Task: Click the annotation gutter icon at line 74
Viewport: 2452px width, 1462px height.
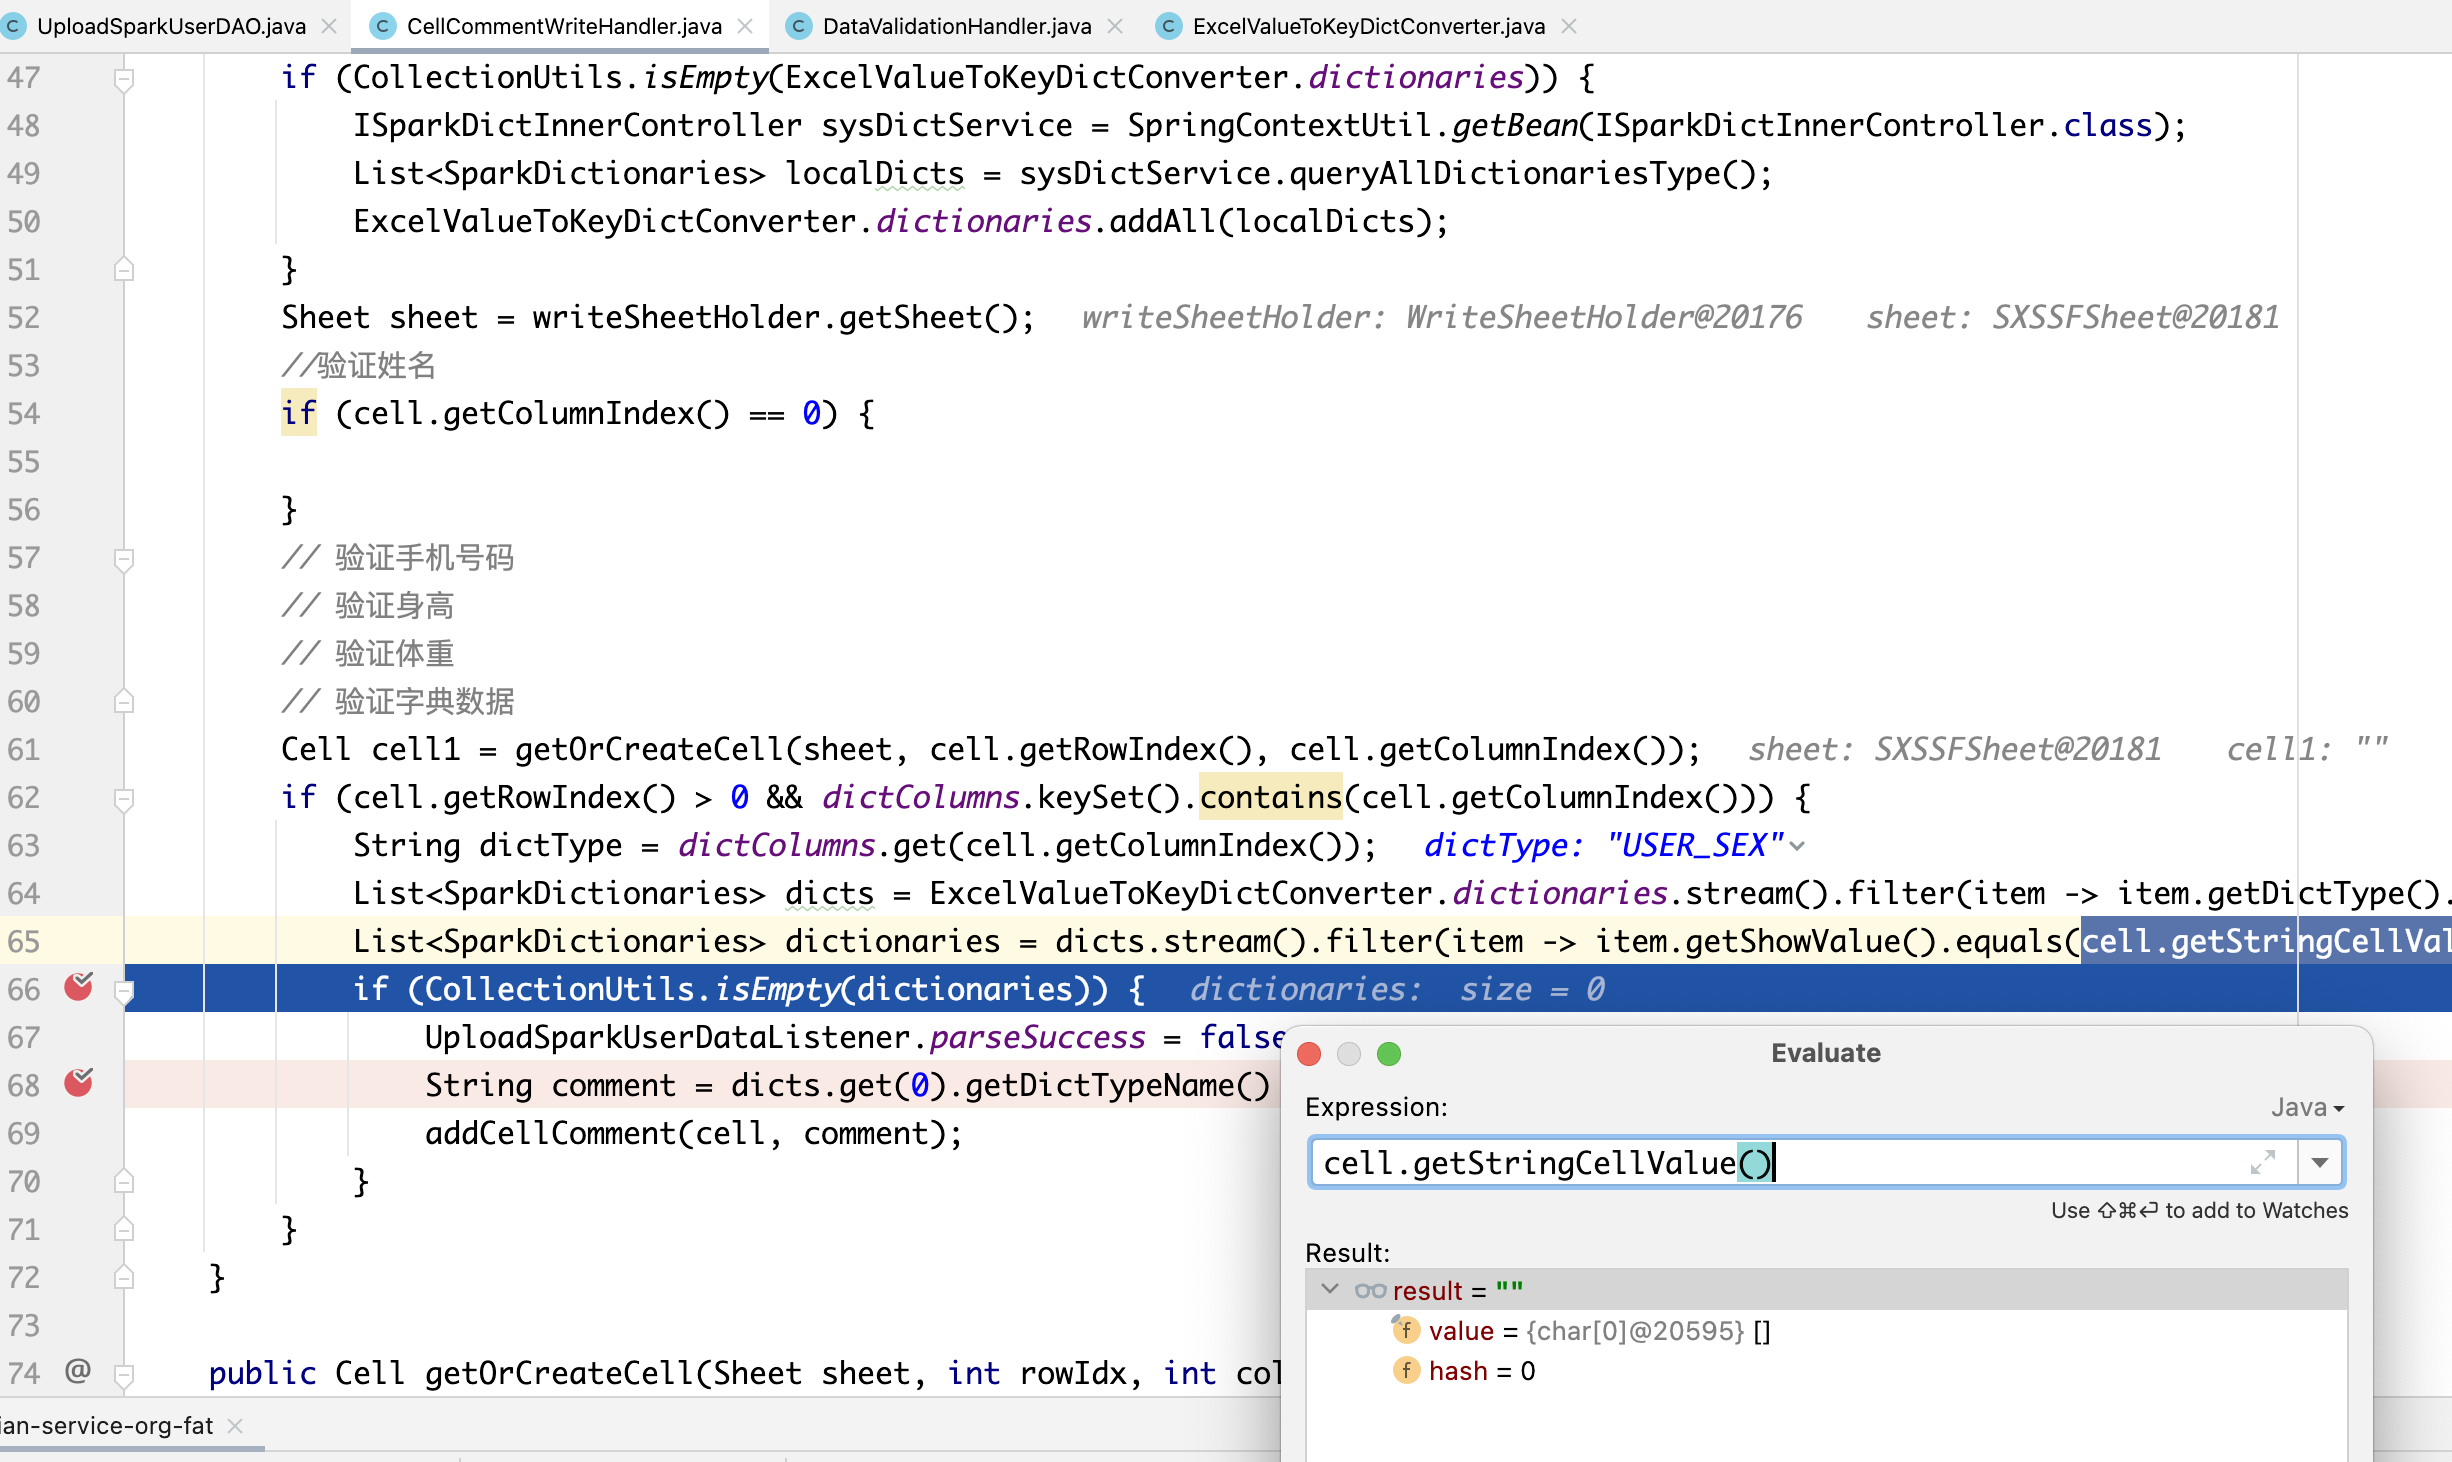Action: coord(78,1371)
